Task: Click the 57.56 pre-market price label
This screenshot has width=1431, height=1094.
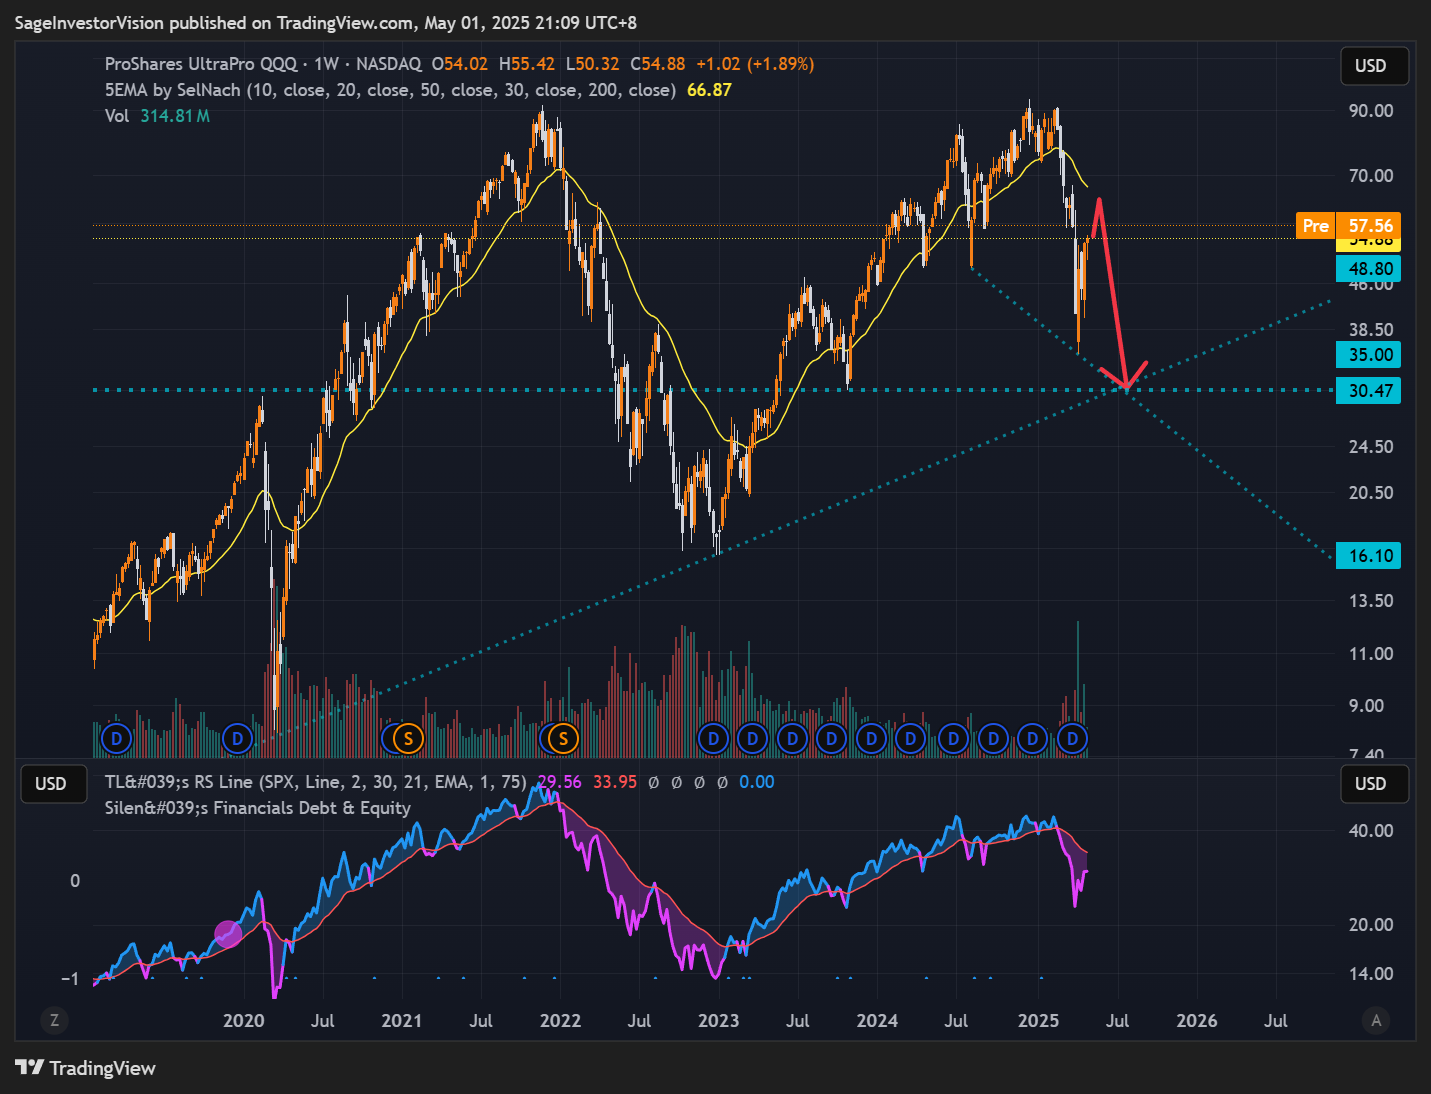Action: click(1370, 226)
